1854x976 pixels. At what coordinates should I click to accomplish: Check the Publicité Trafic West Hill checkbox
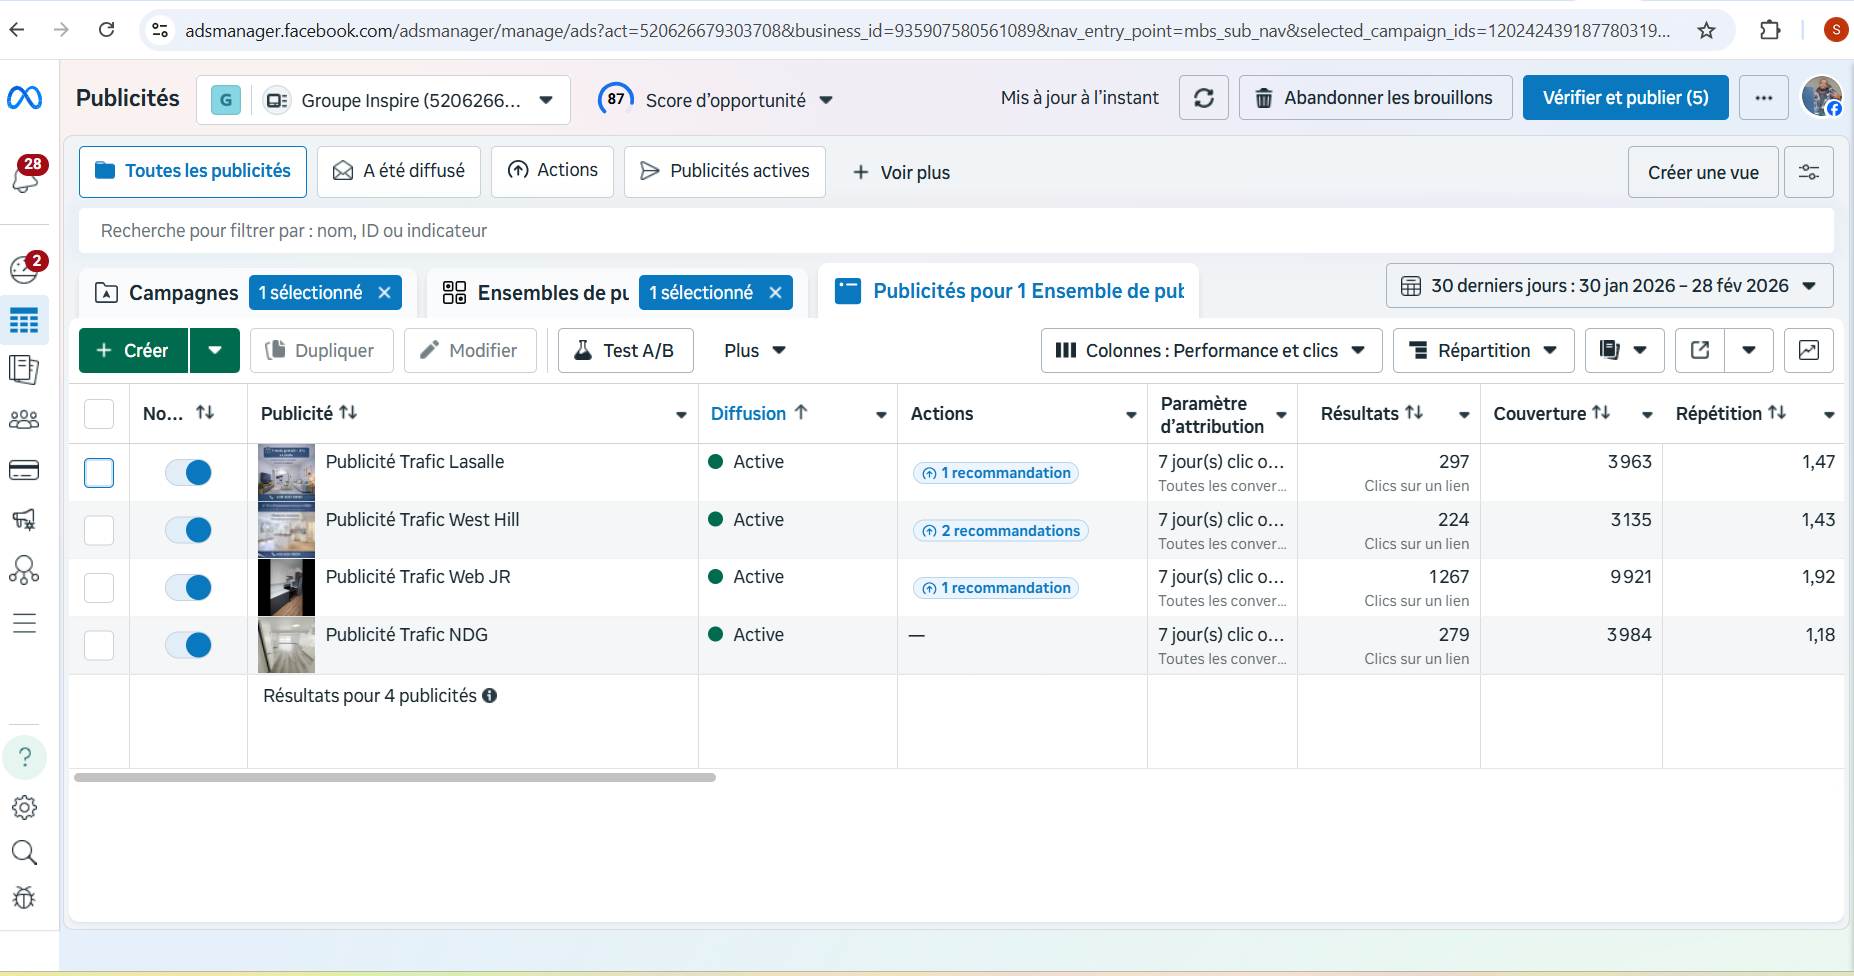coord(99,530)
